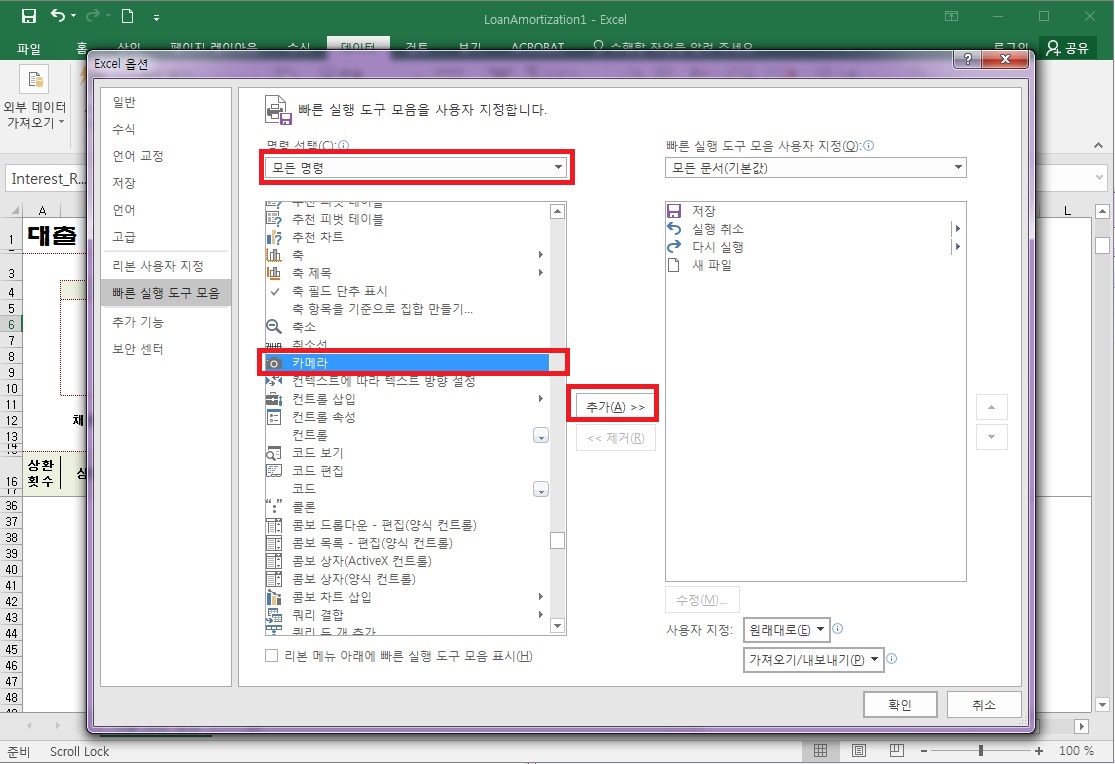Click the help question mark button in dialog
This screenshot has height=764, width=1115.
click(x=967, y=60)
